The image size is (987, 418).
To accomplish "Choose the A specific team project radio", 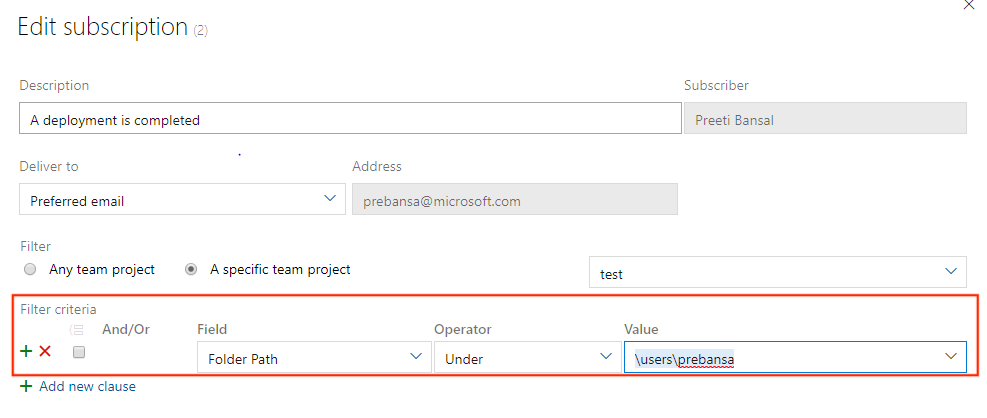I will click(x=192, y=269).
